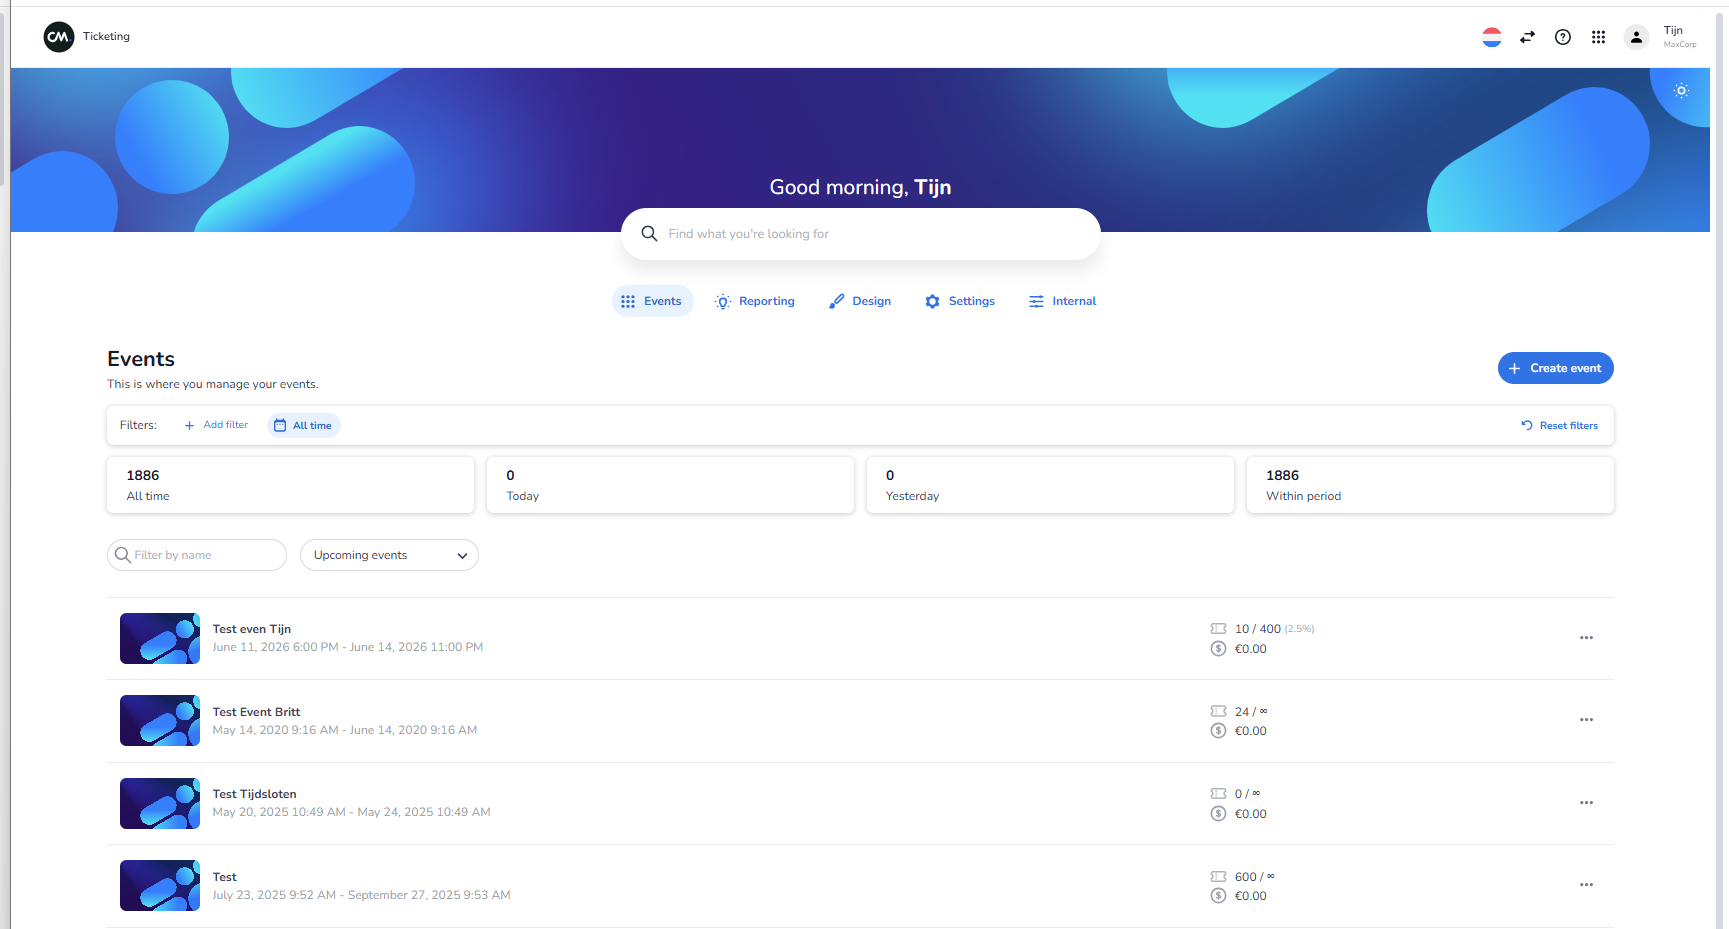Expand the Upcoming events dropdown
1729x929 pixels.
[x=389, y=555]
